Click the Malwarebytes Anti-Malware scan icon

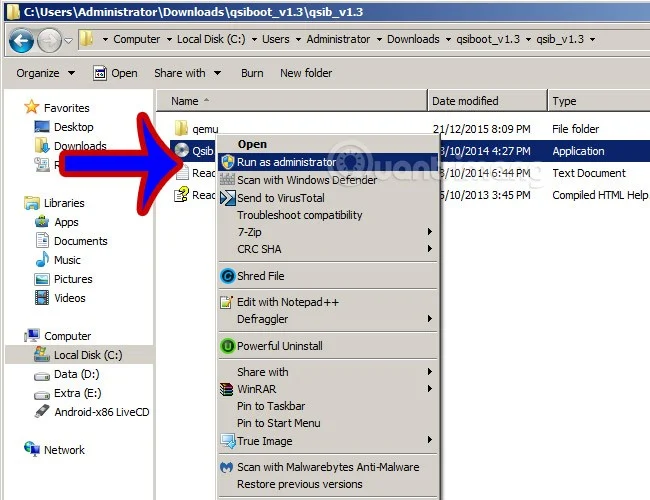(226, 467)
